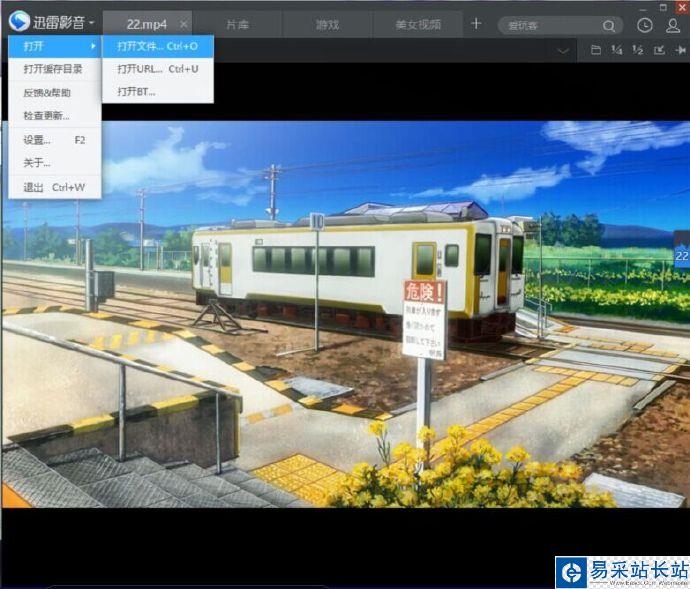Set window size to one-quarter icon

coord(617,50)
